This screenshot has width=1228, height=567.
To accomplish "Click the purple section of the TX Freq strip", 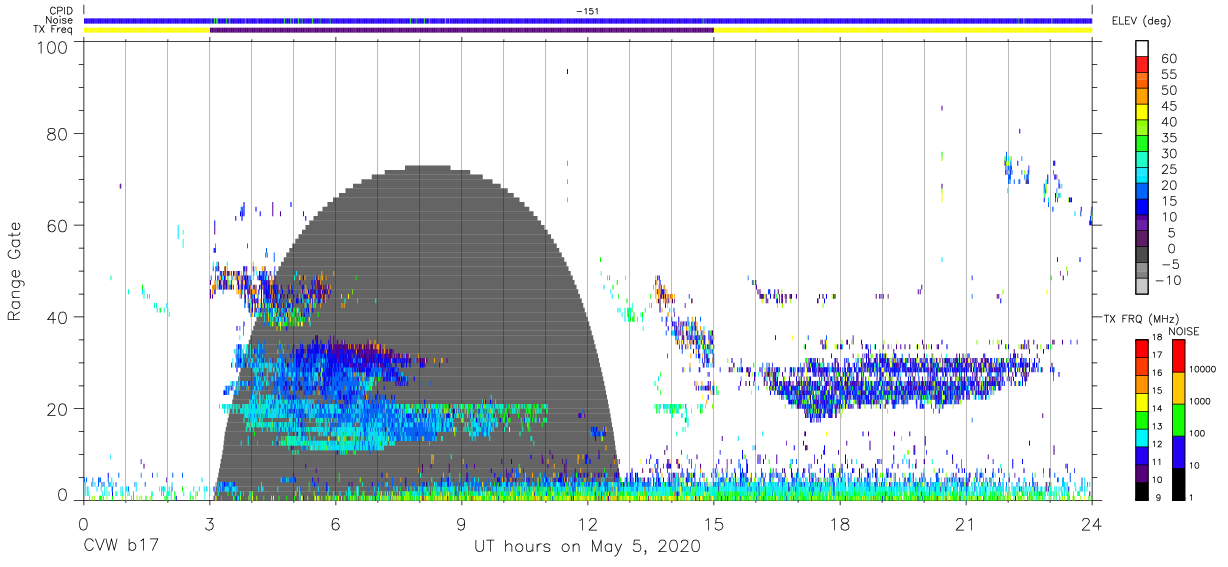I will click(461, 30).
